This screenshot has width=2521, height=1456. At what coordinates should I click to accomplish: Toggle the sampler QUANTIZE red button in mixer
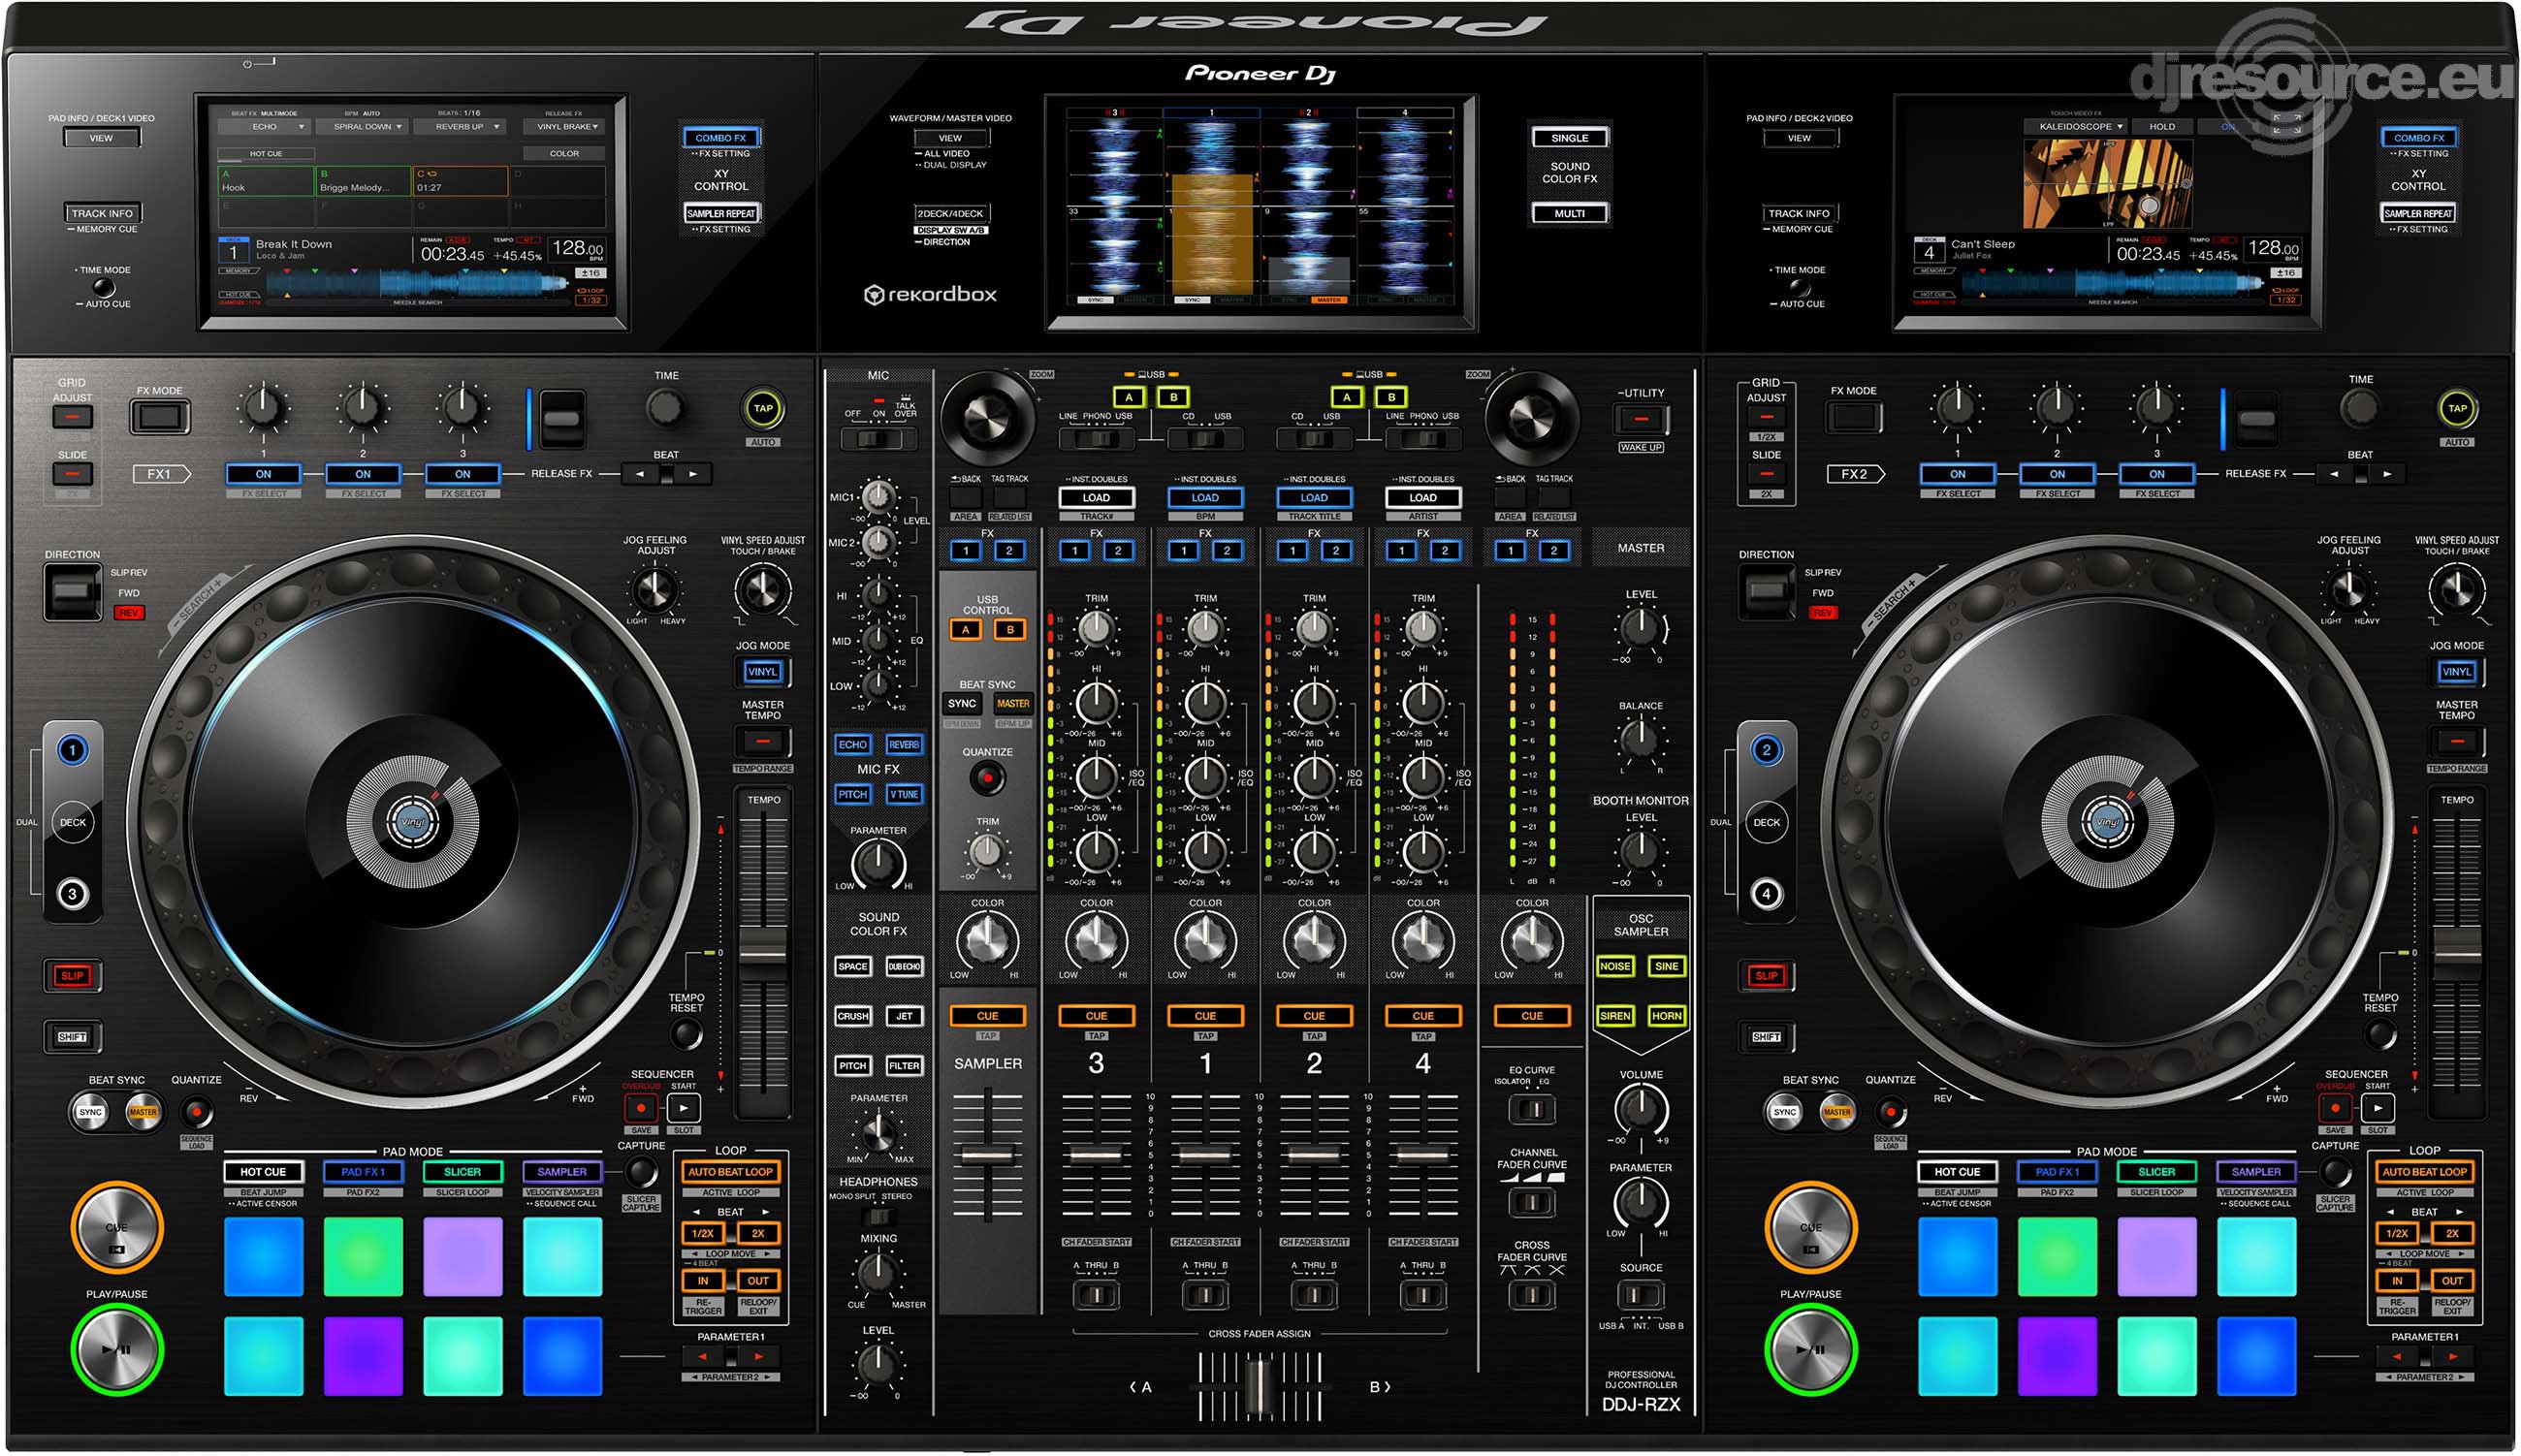987,777
